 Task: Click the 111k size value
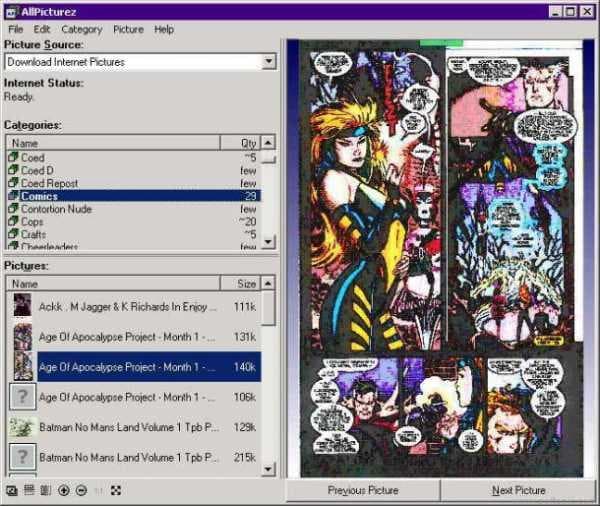click(x=245, y=307)
